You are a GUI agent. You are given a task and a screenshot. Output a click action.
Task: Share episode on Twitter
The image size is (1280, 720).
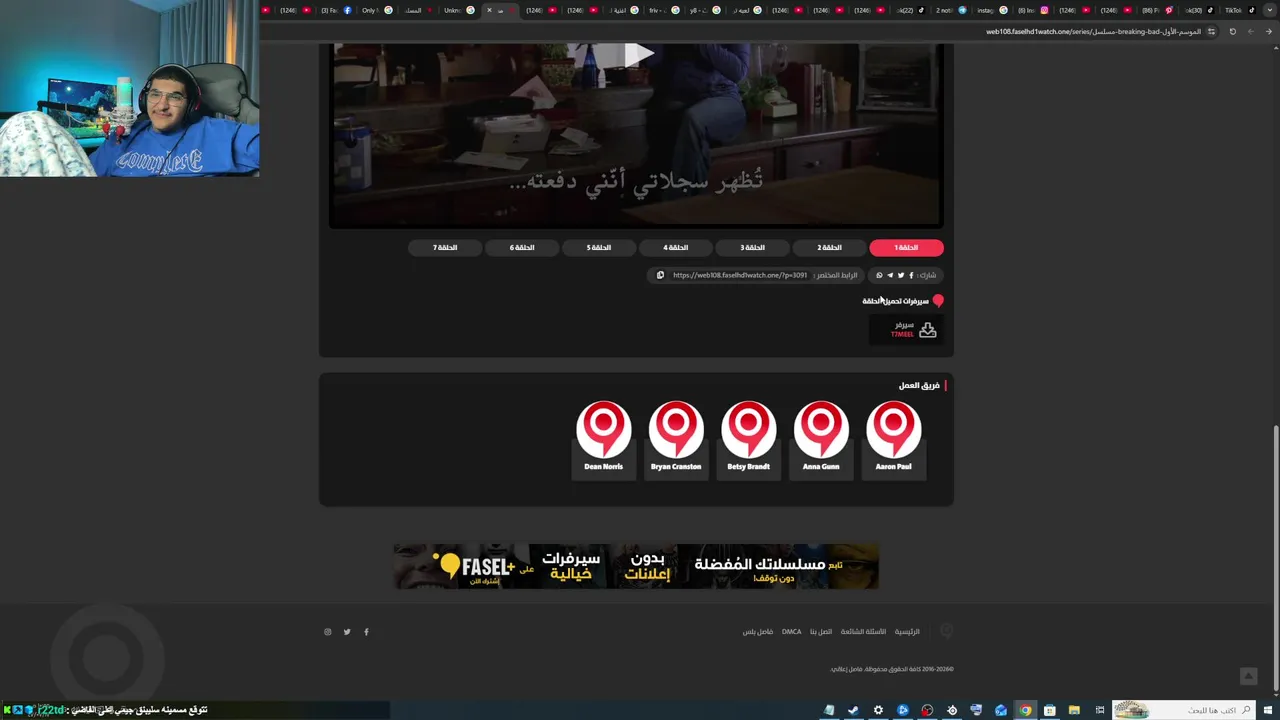coord(901,275)
